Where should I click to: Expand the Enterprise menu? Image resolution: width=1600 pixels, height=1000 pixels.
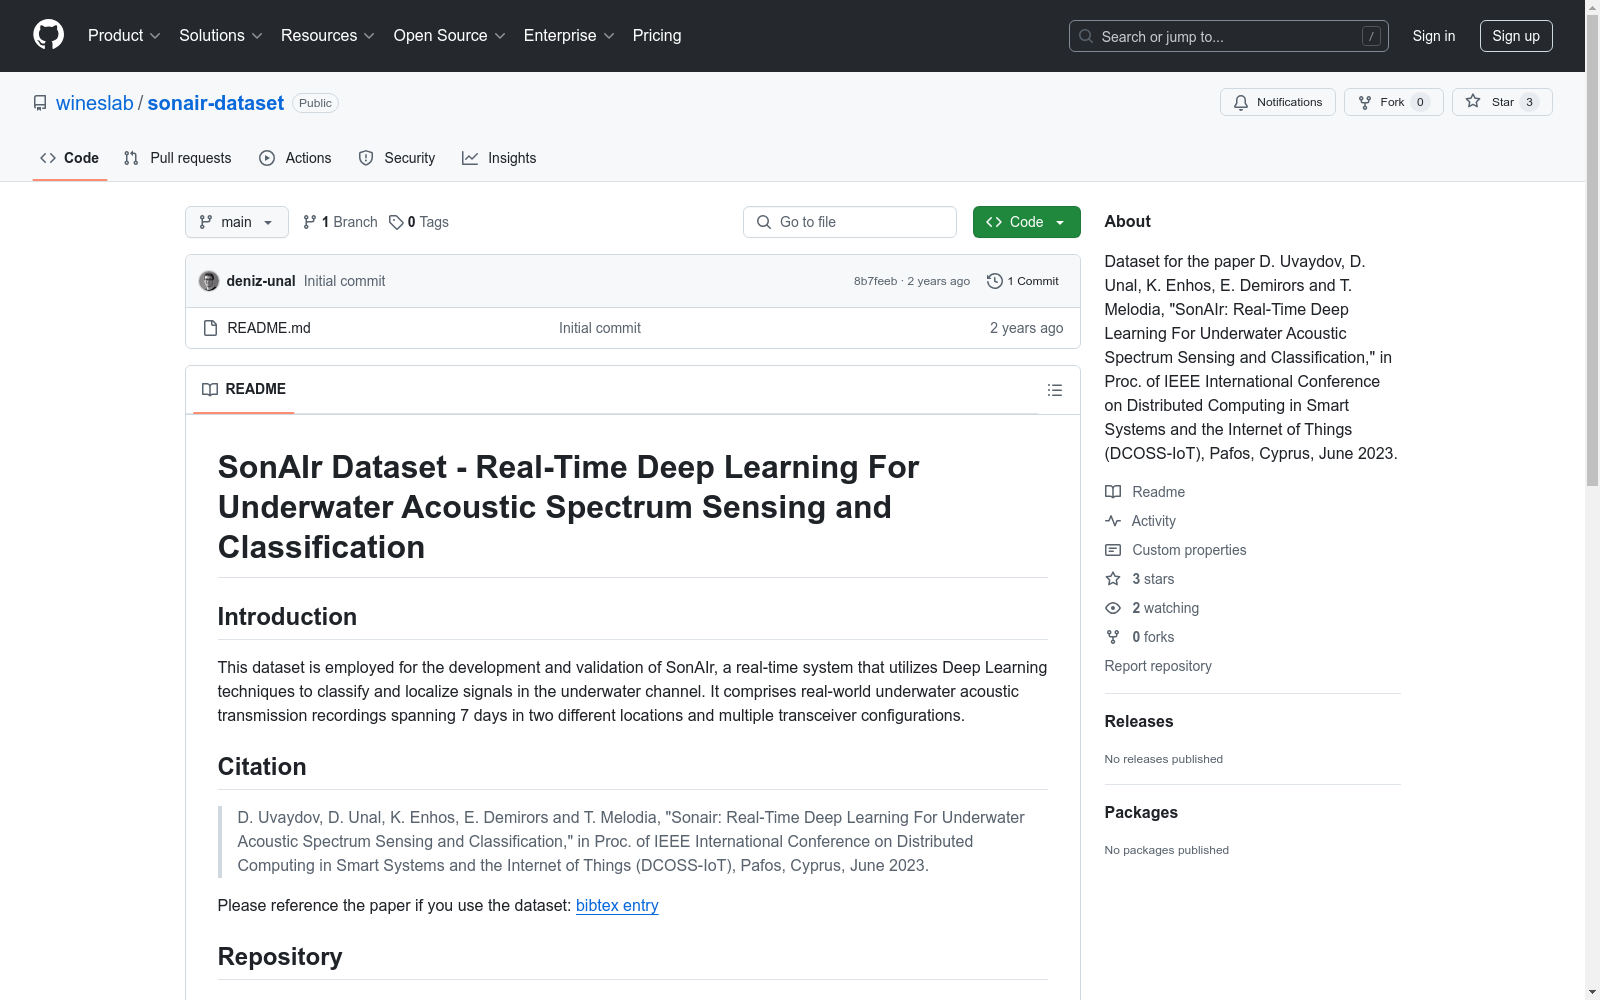[x=569, y=36]
